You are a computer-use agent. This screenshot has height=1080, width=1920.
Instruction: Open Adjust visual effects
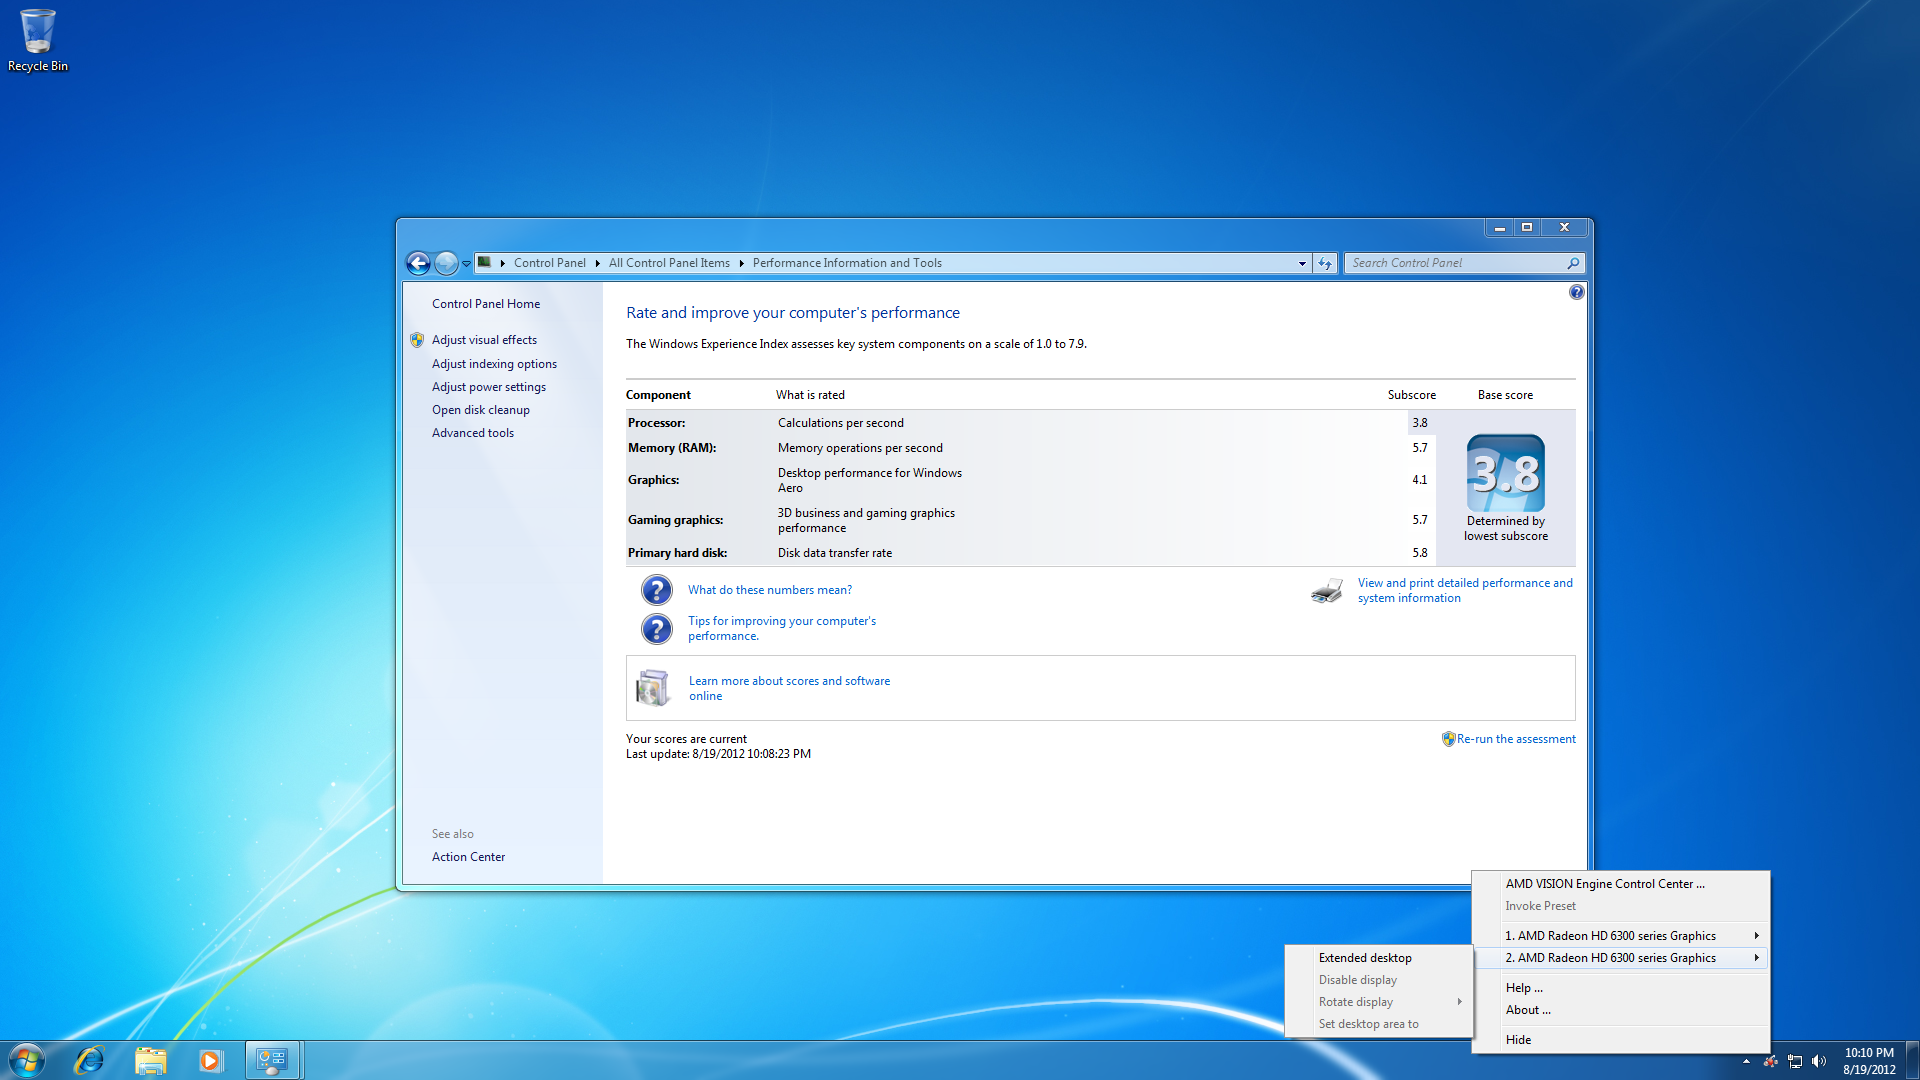tap(484, 340)
